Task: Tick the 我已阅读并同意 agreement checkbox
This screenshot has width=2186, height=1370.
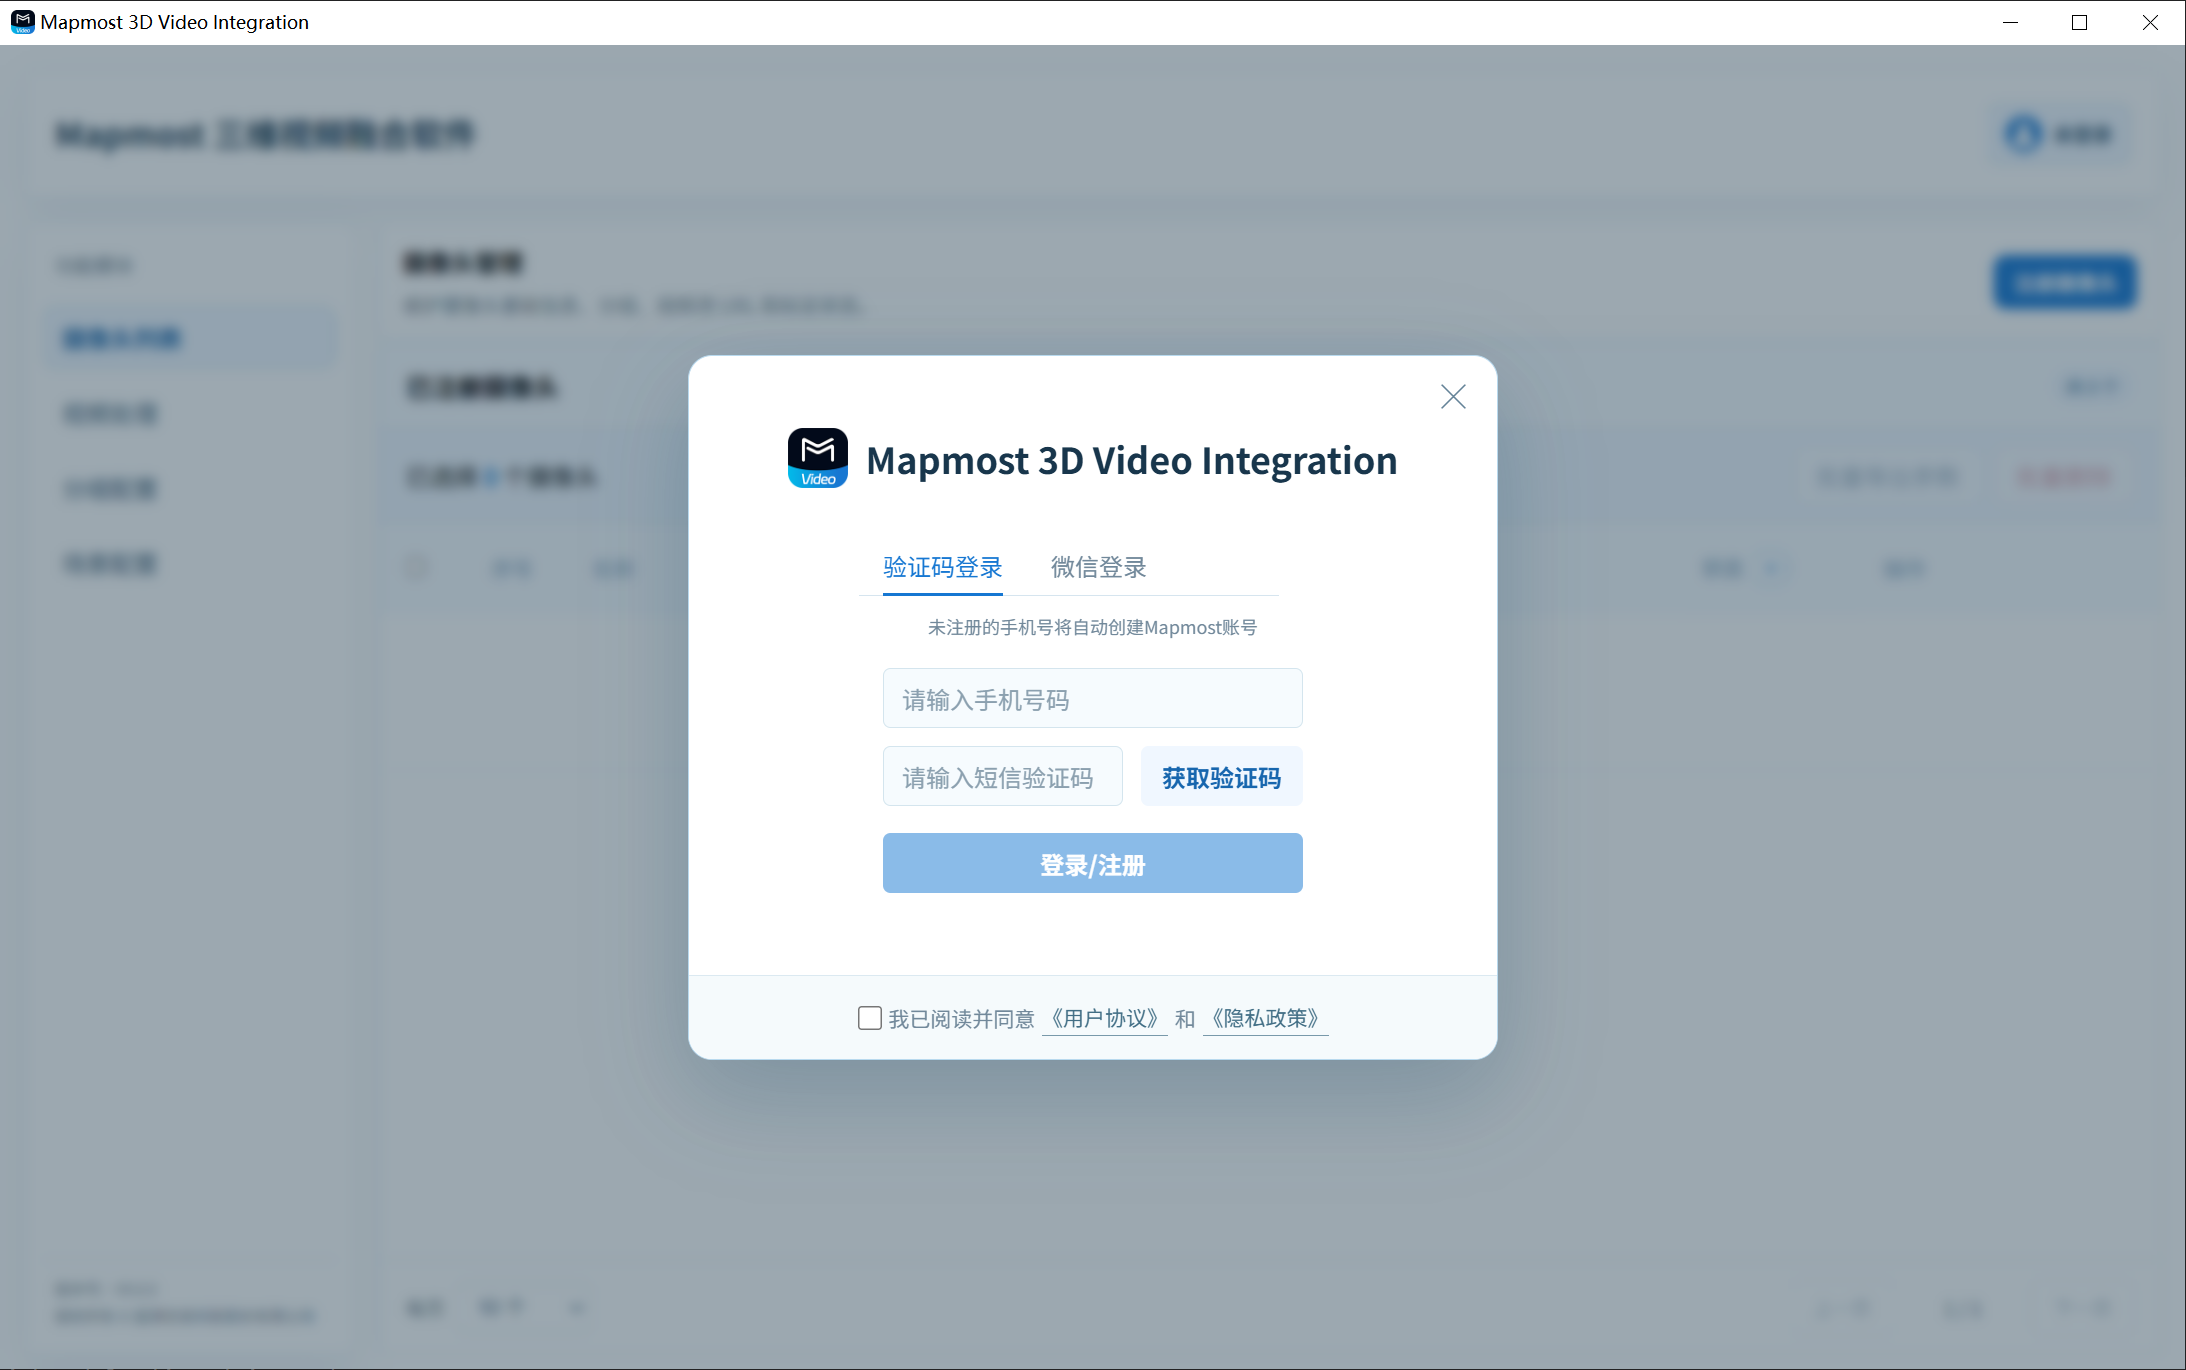Action: tap(870, 1018)
